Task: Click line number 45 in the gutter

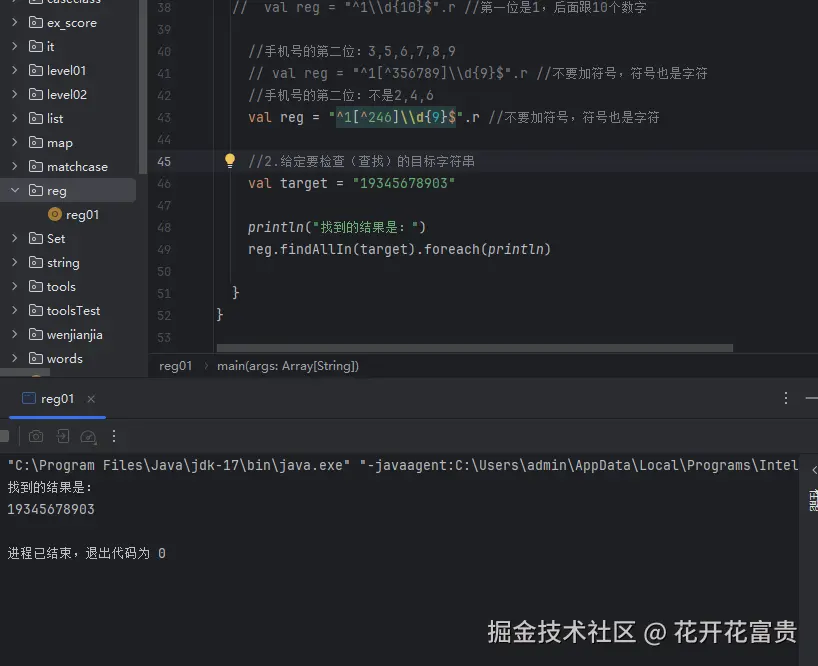Action: [x=164, y=161]
